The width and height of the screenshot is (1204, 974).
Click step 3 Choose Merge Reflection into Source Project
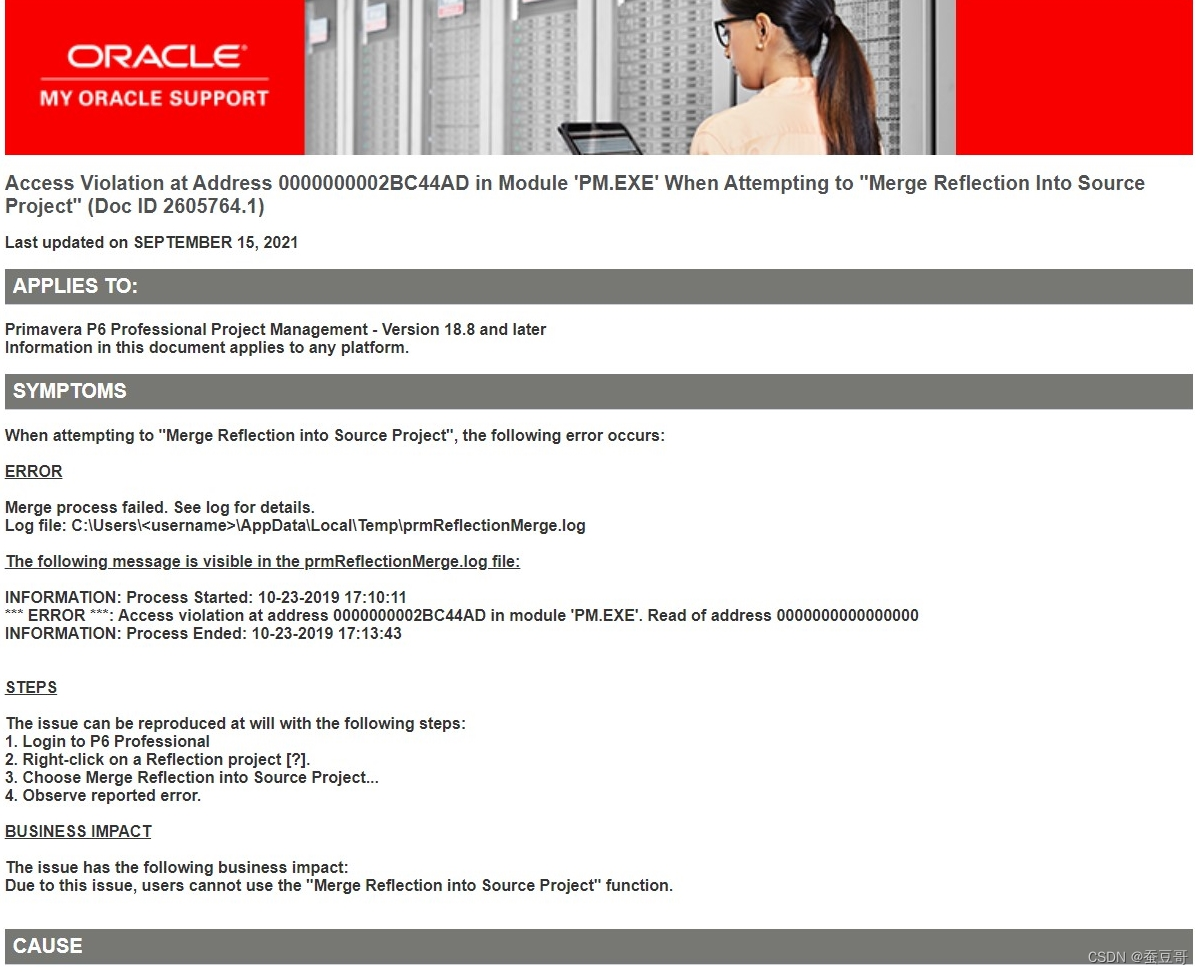[192, 778]
